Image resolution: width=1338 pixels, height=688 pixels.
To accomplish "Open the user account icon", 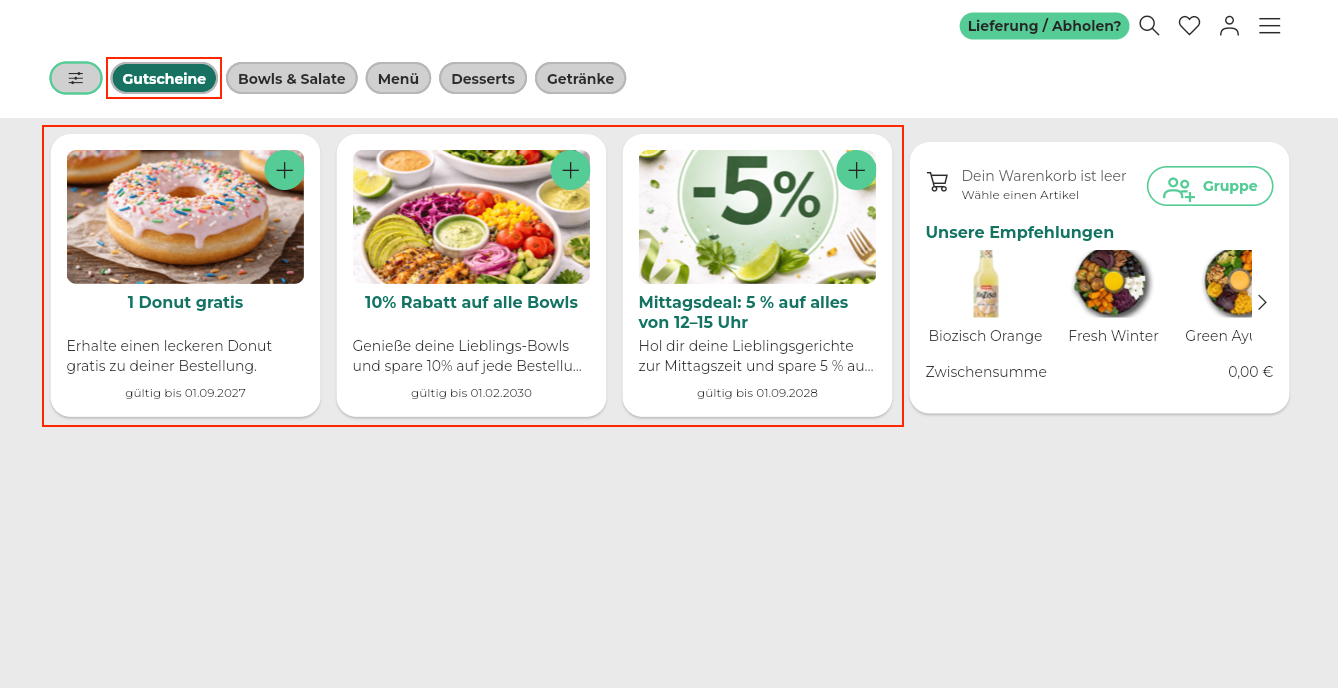I will [1229, 26].
